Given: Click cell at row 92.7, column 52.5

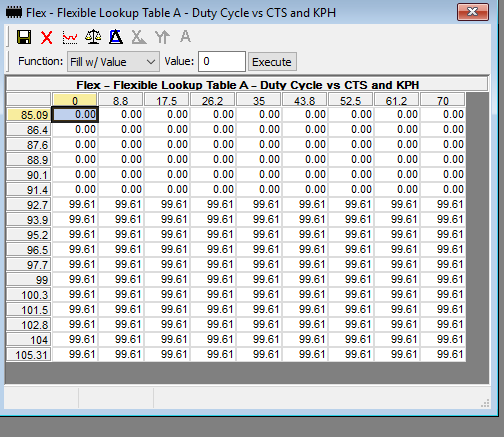Looking at the screenshot, I should pos(351,204).
